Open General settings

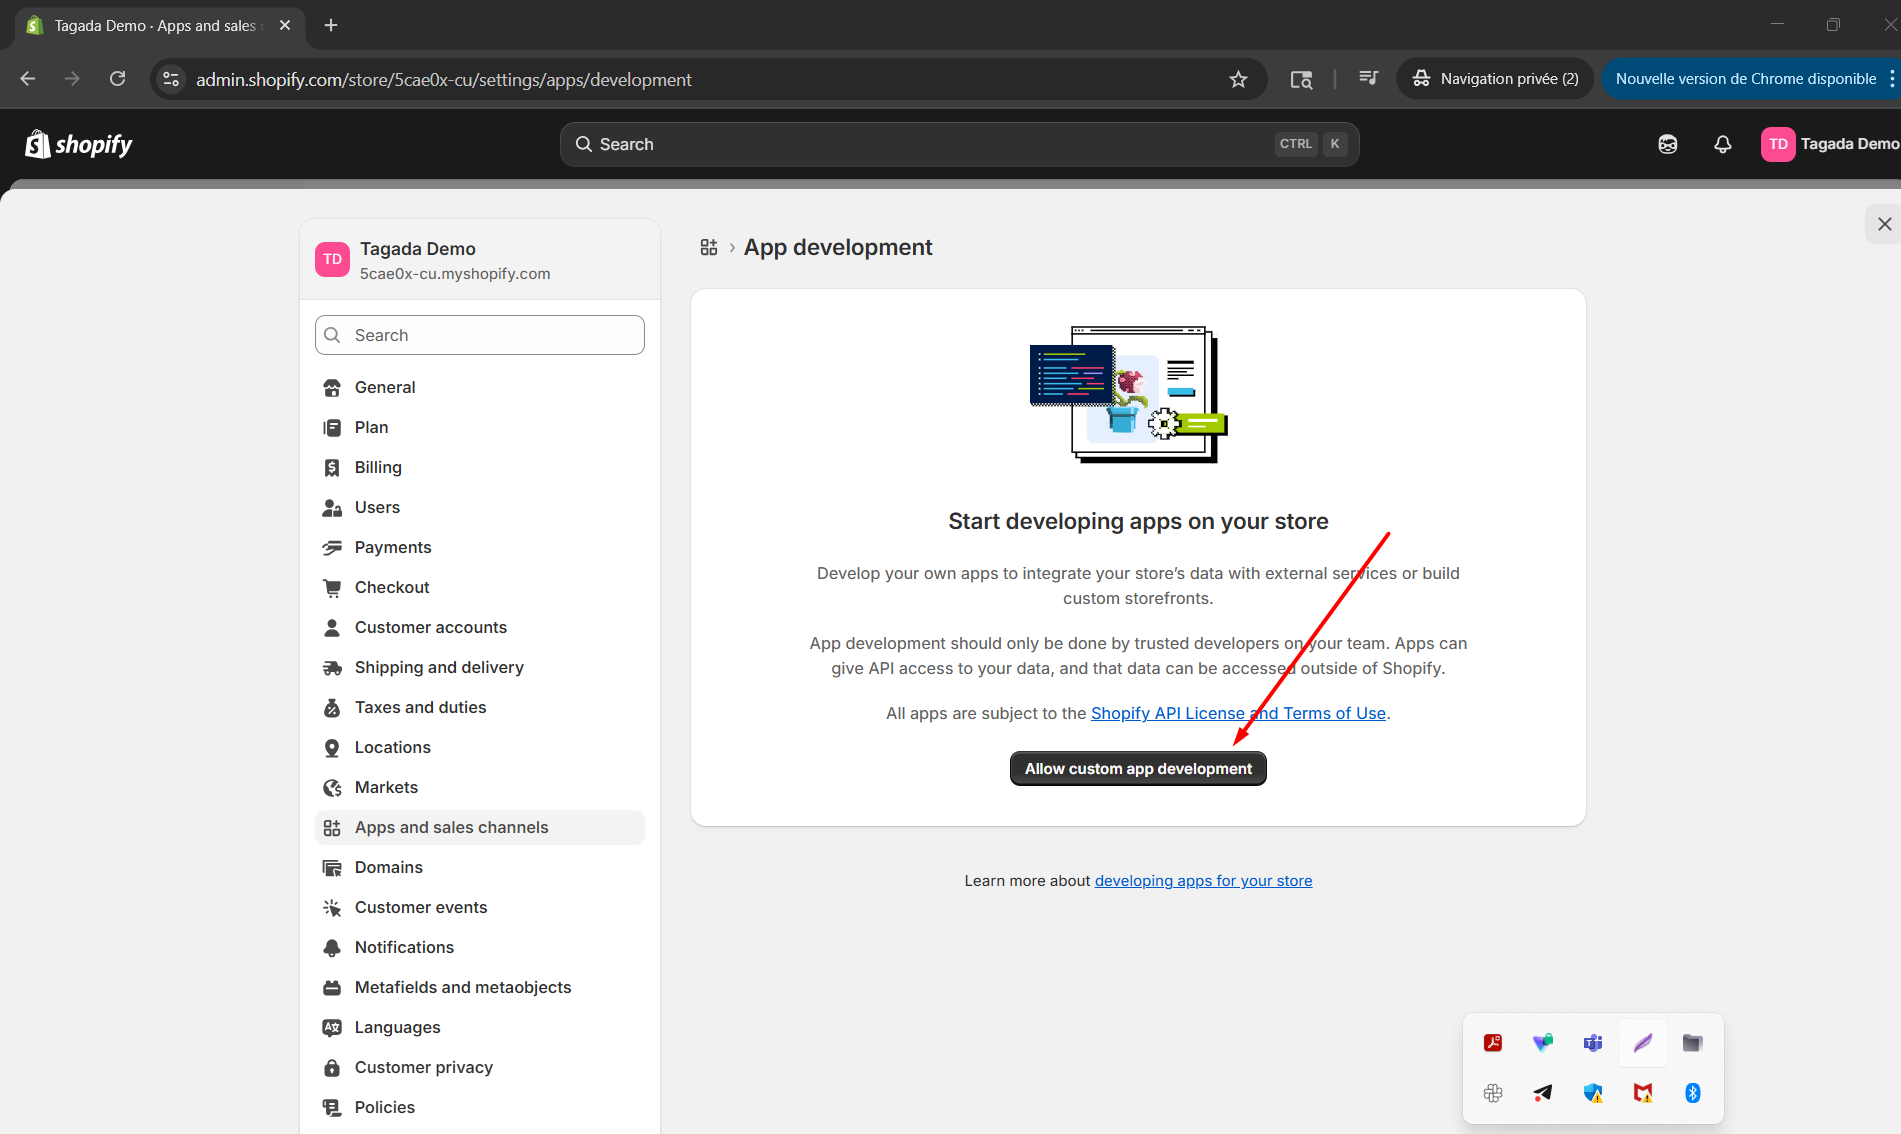(x=480, y=387)
